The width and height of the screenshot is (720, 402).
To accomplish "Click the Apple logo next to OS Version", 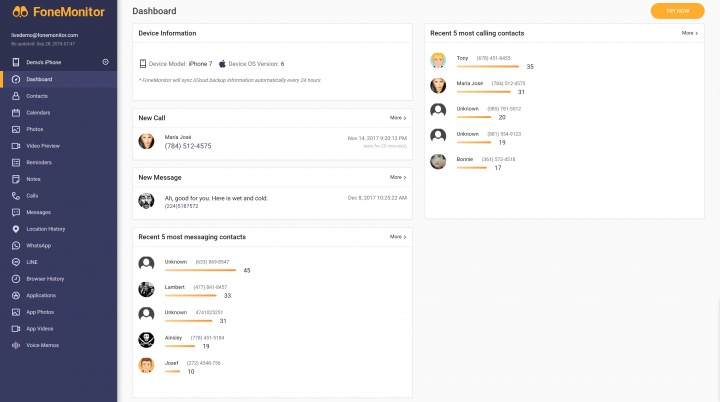I will pos(222,63).
